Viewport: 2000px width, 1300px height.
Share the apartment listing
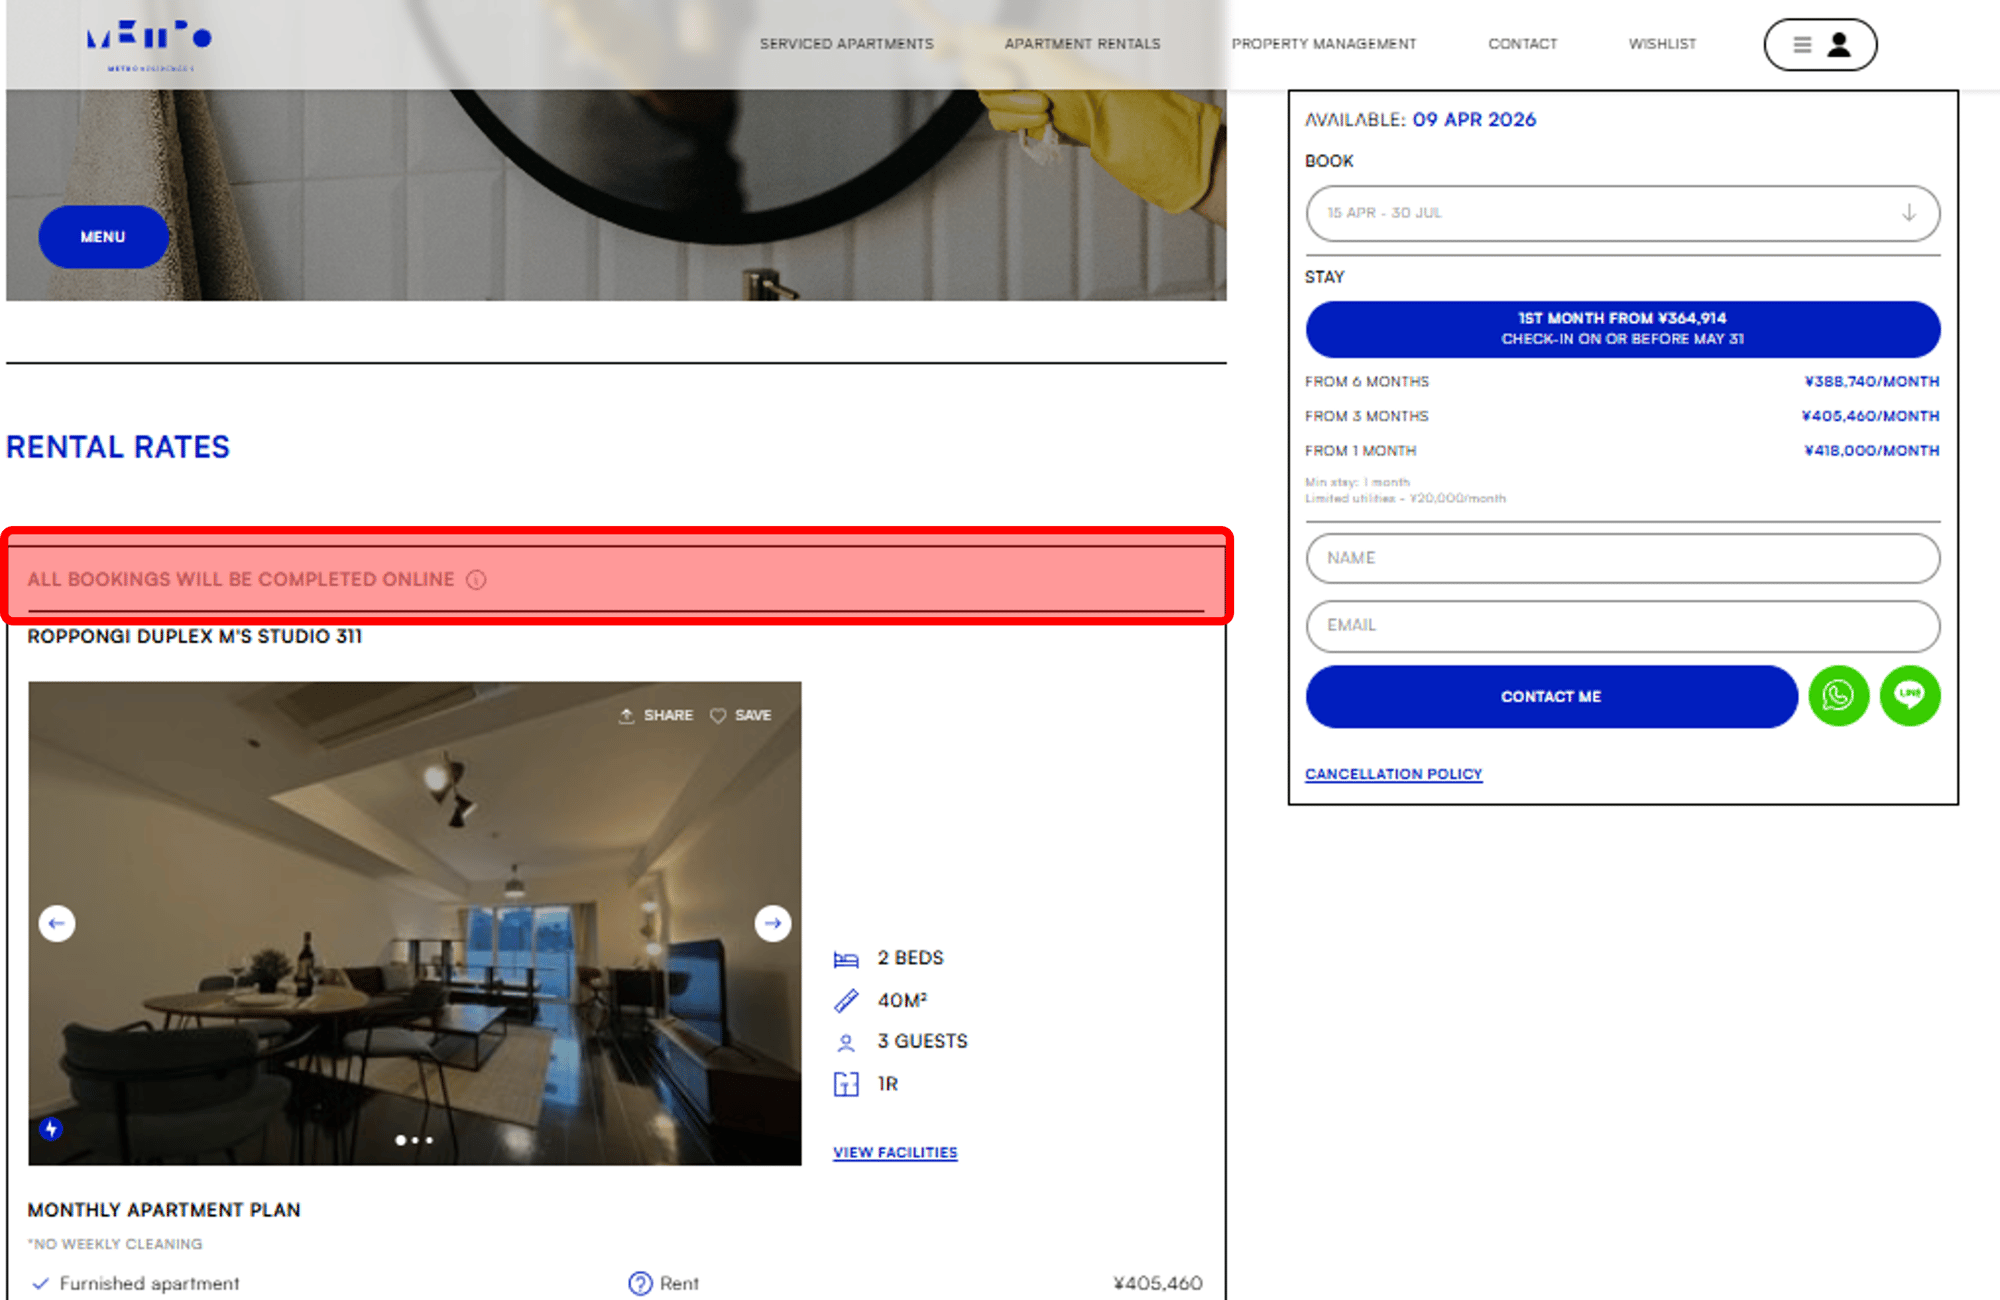(656, 715)
